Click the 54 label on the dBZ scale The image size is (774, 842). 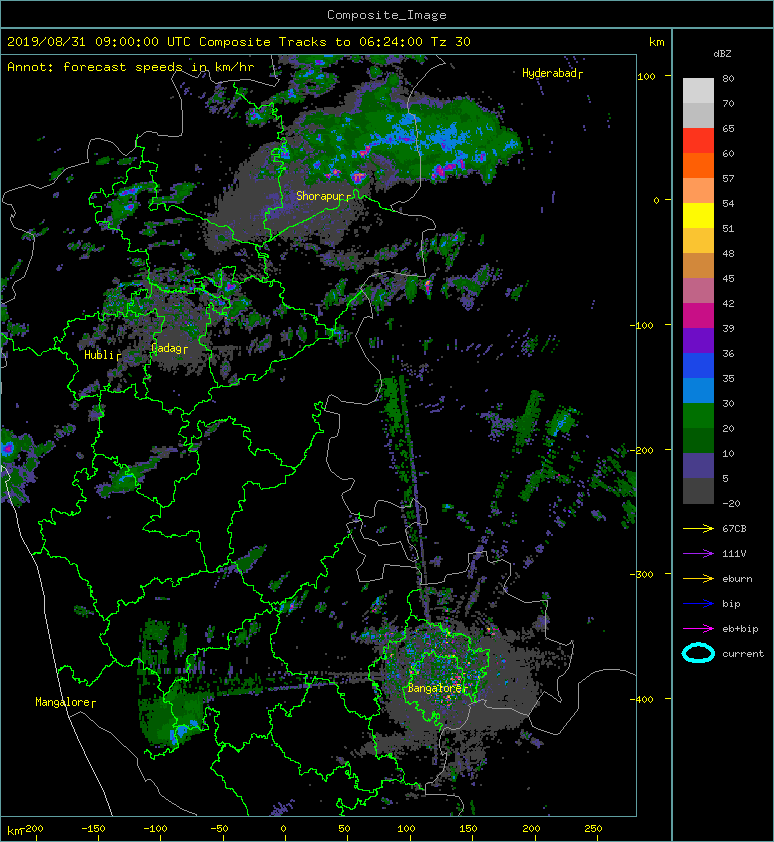728,204
